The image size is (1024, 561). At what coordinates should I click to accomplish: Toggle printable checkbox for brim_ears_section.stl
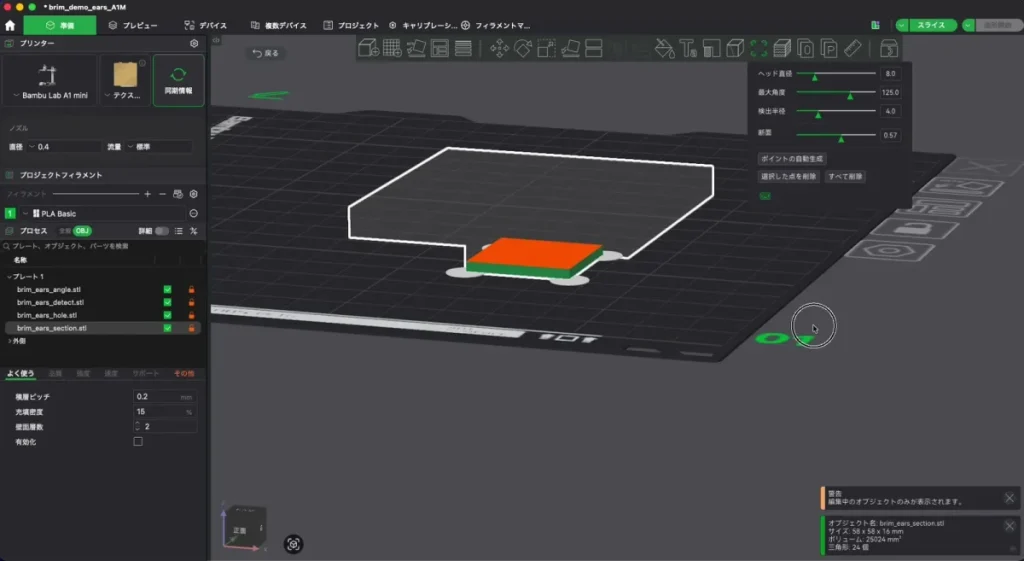168,328
